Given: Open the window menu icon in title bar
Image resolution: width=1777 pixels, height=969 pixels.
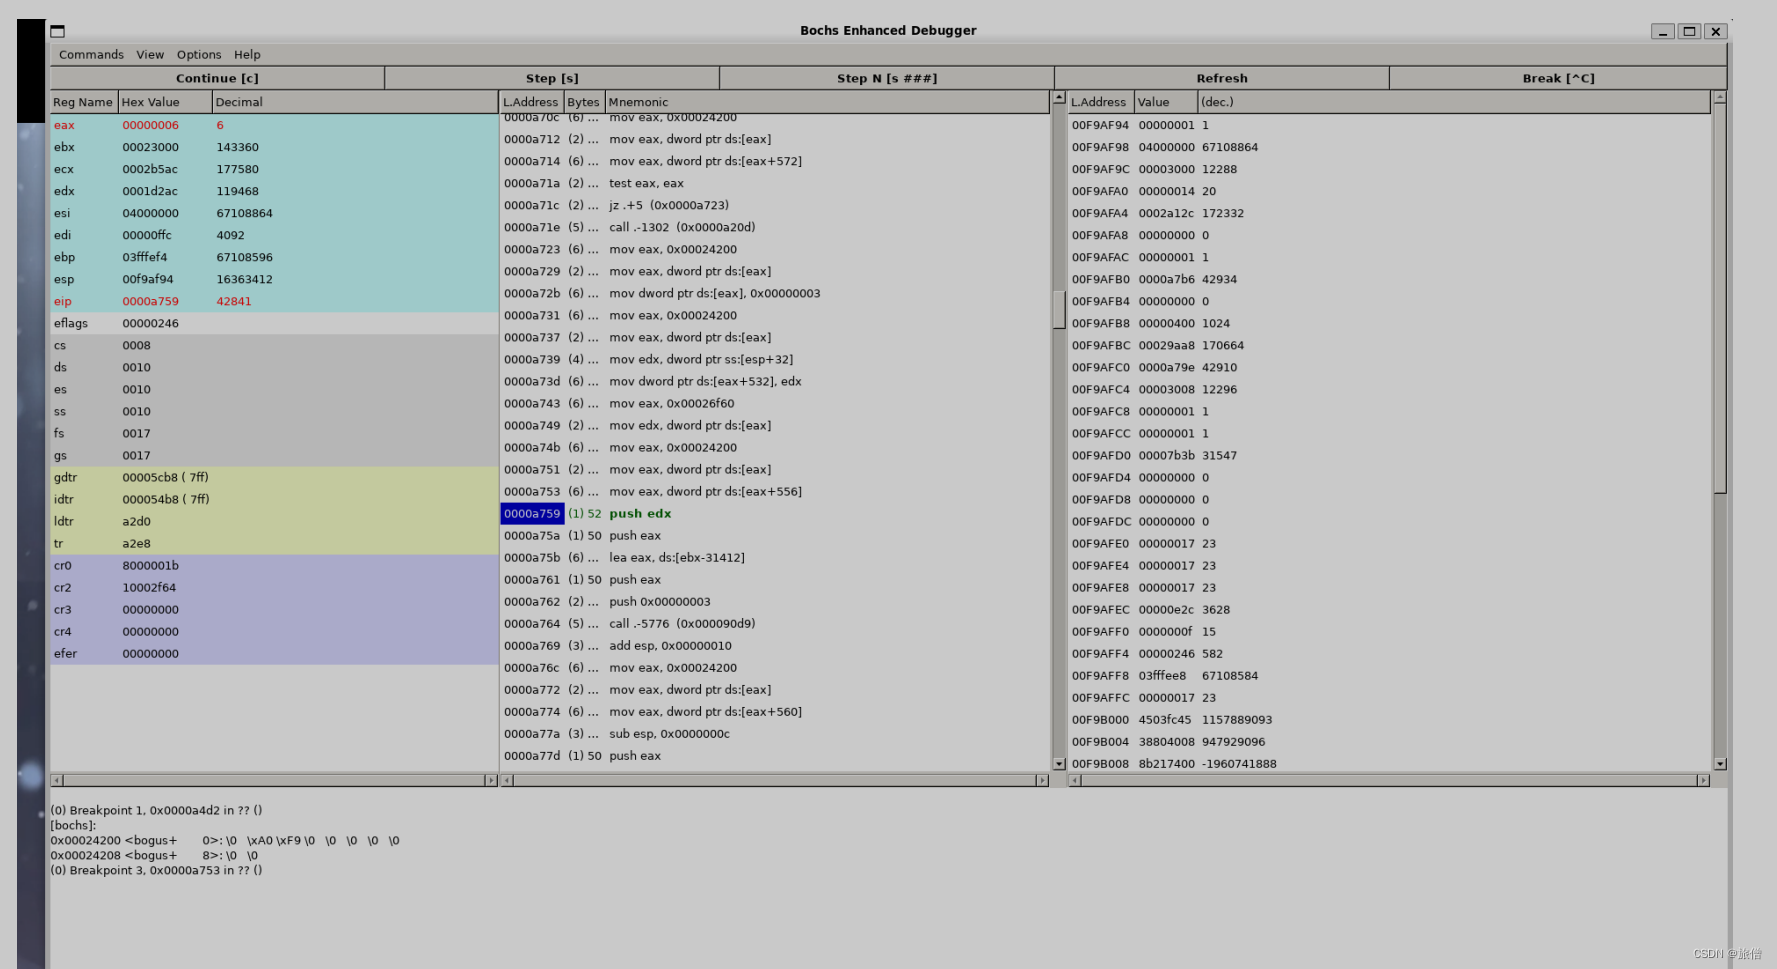Looking at the screenshot, I should click(x=58, y=31).
